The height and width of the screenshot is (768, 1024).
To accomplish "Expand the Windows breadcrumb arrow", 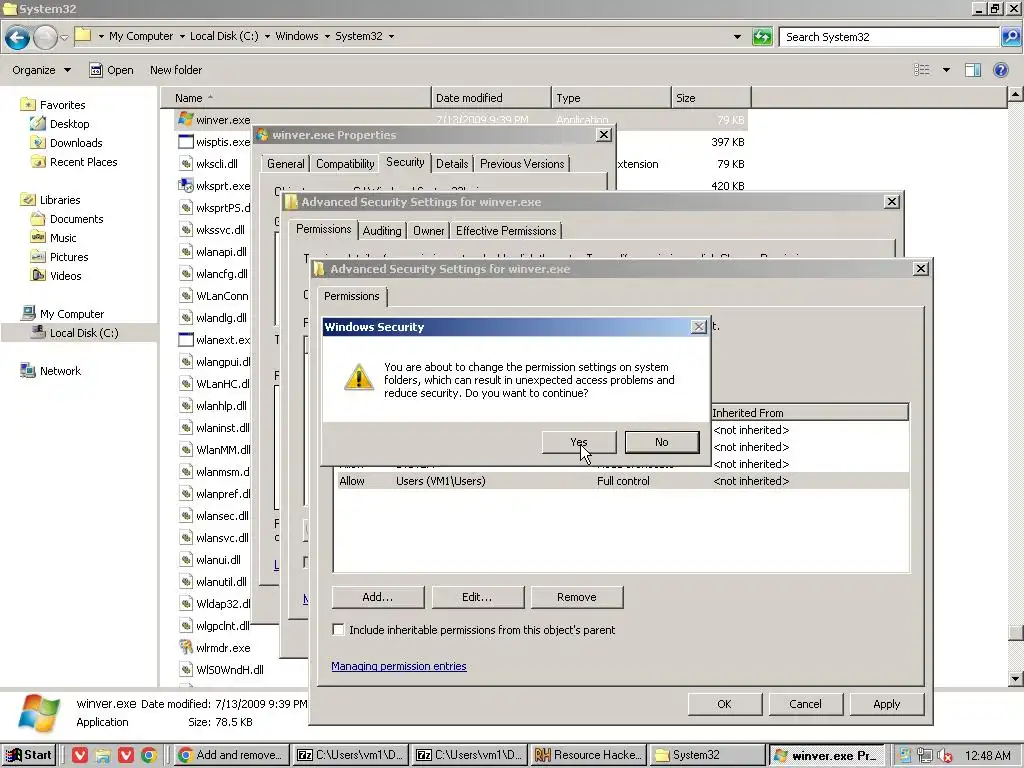I will coord(327,37).
